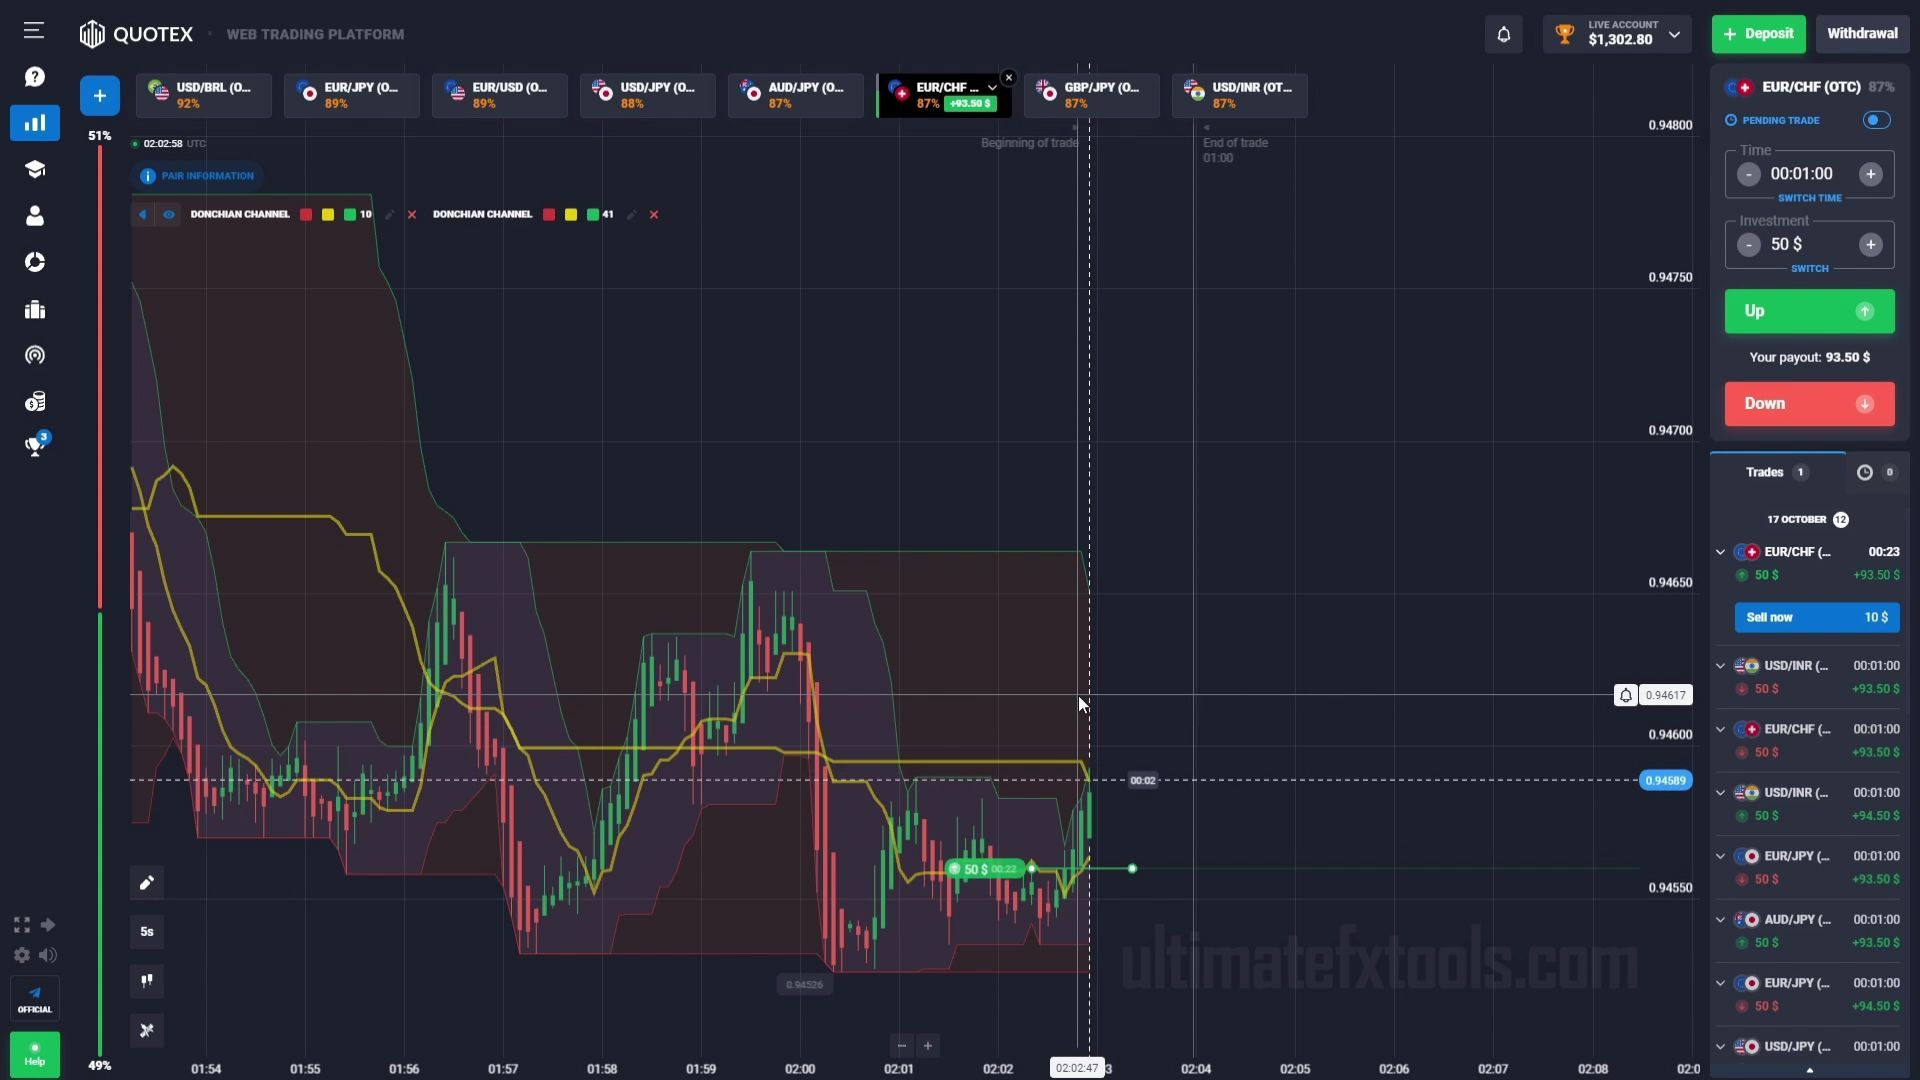
Task: Switch to USD/JPY asset tab
Action: (648, 95)
